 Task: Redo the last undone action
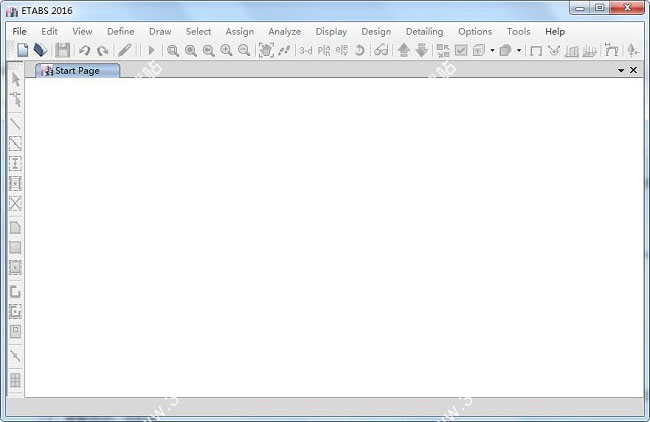point(102,50)
